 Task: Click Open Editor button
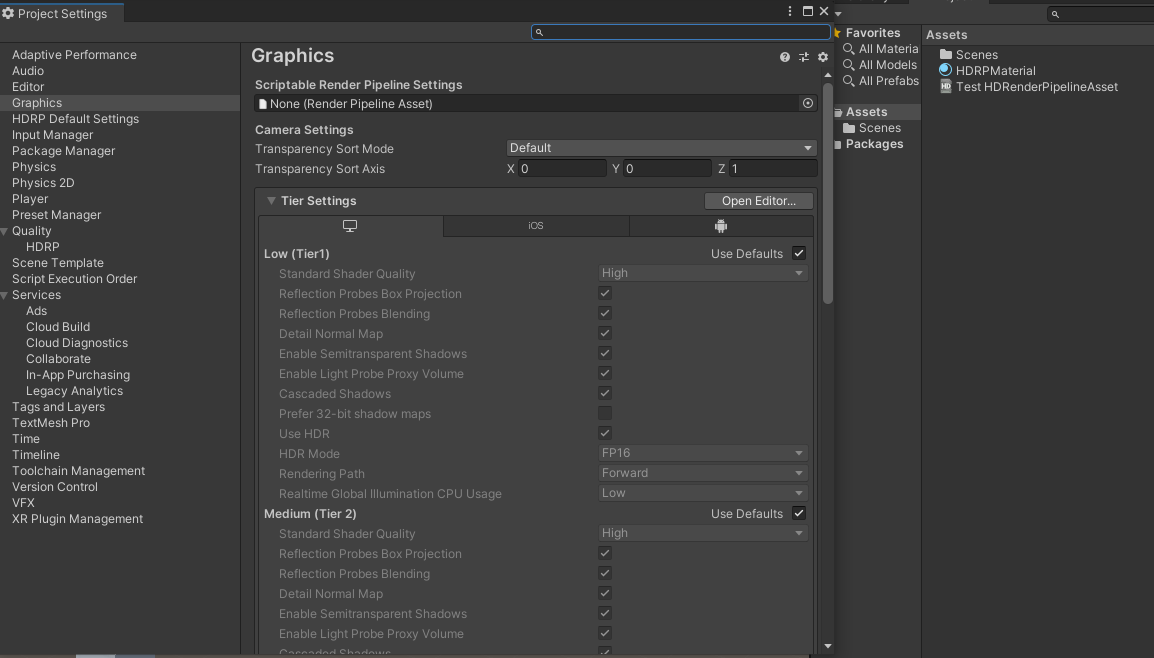(x=759, y=201)
